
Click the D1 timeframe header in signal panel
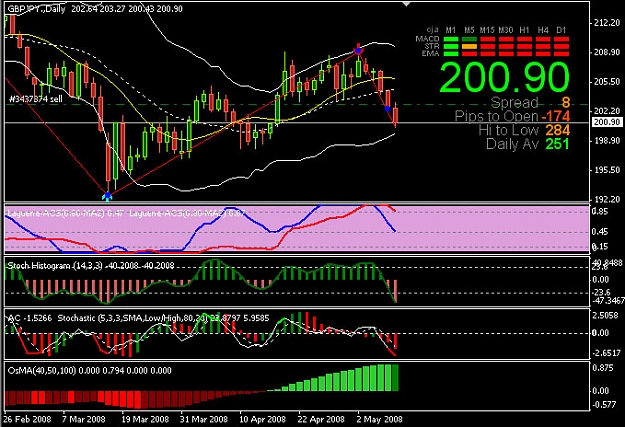561,30
